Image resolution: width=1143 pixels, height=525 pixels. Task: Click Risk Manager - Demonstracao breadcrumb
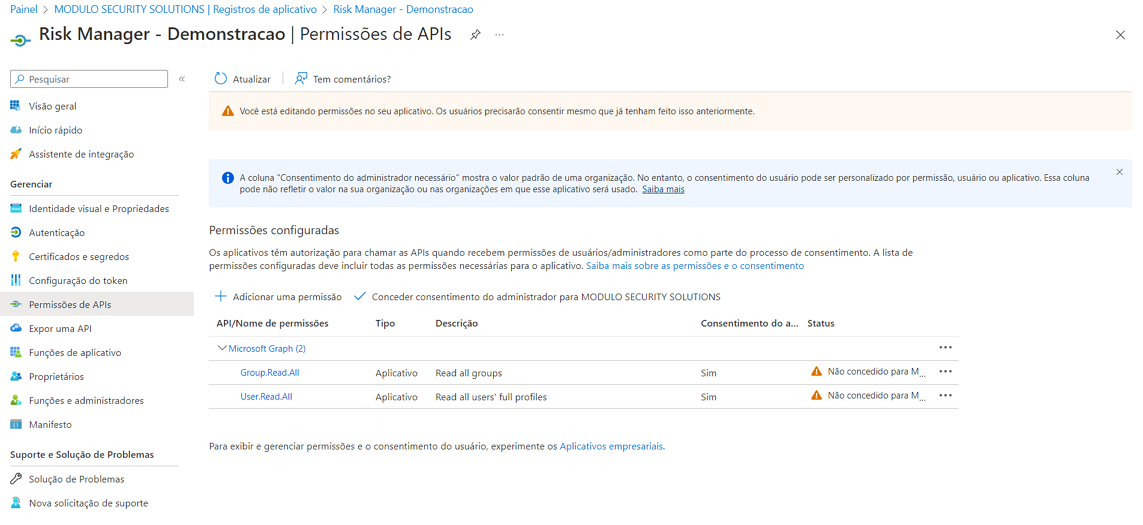pyautogui.click(x=402, y=9)
